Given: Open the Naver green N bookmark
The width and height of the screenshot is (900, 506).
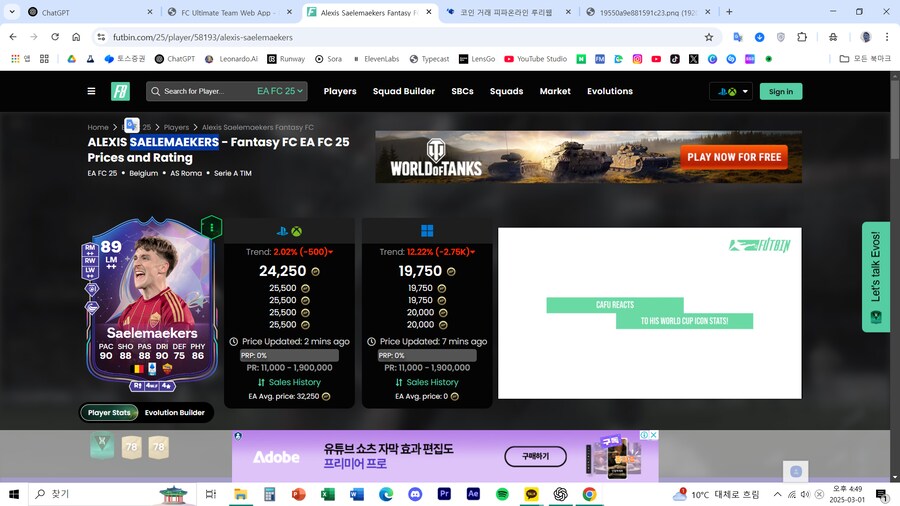Looking at the screenshot, I should click(x=581, y=59).
